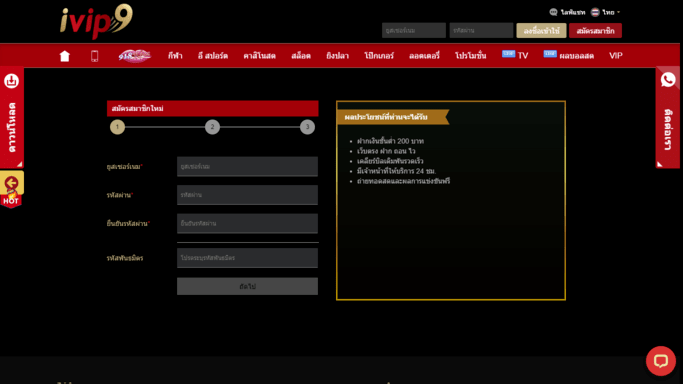This screenshot has height=384, width=683.
Task: Open the mobile phone icon in the navigation bar
Action: [95, 56]
